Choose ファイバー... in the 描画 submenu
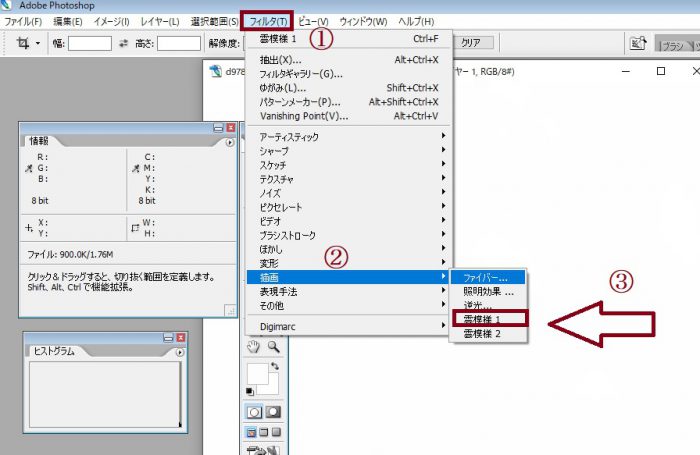This screenshot has width=700, height=455. [x=488, y=278]
